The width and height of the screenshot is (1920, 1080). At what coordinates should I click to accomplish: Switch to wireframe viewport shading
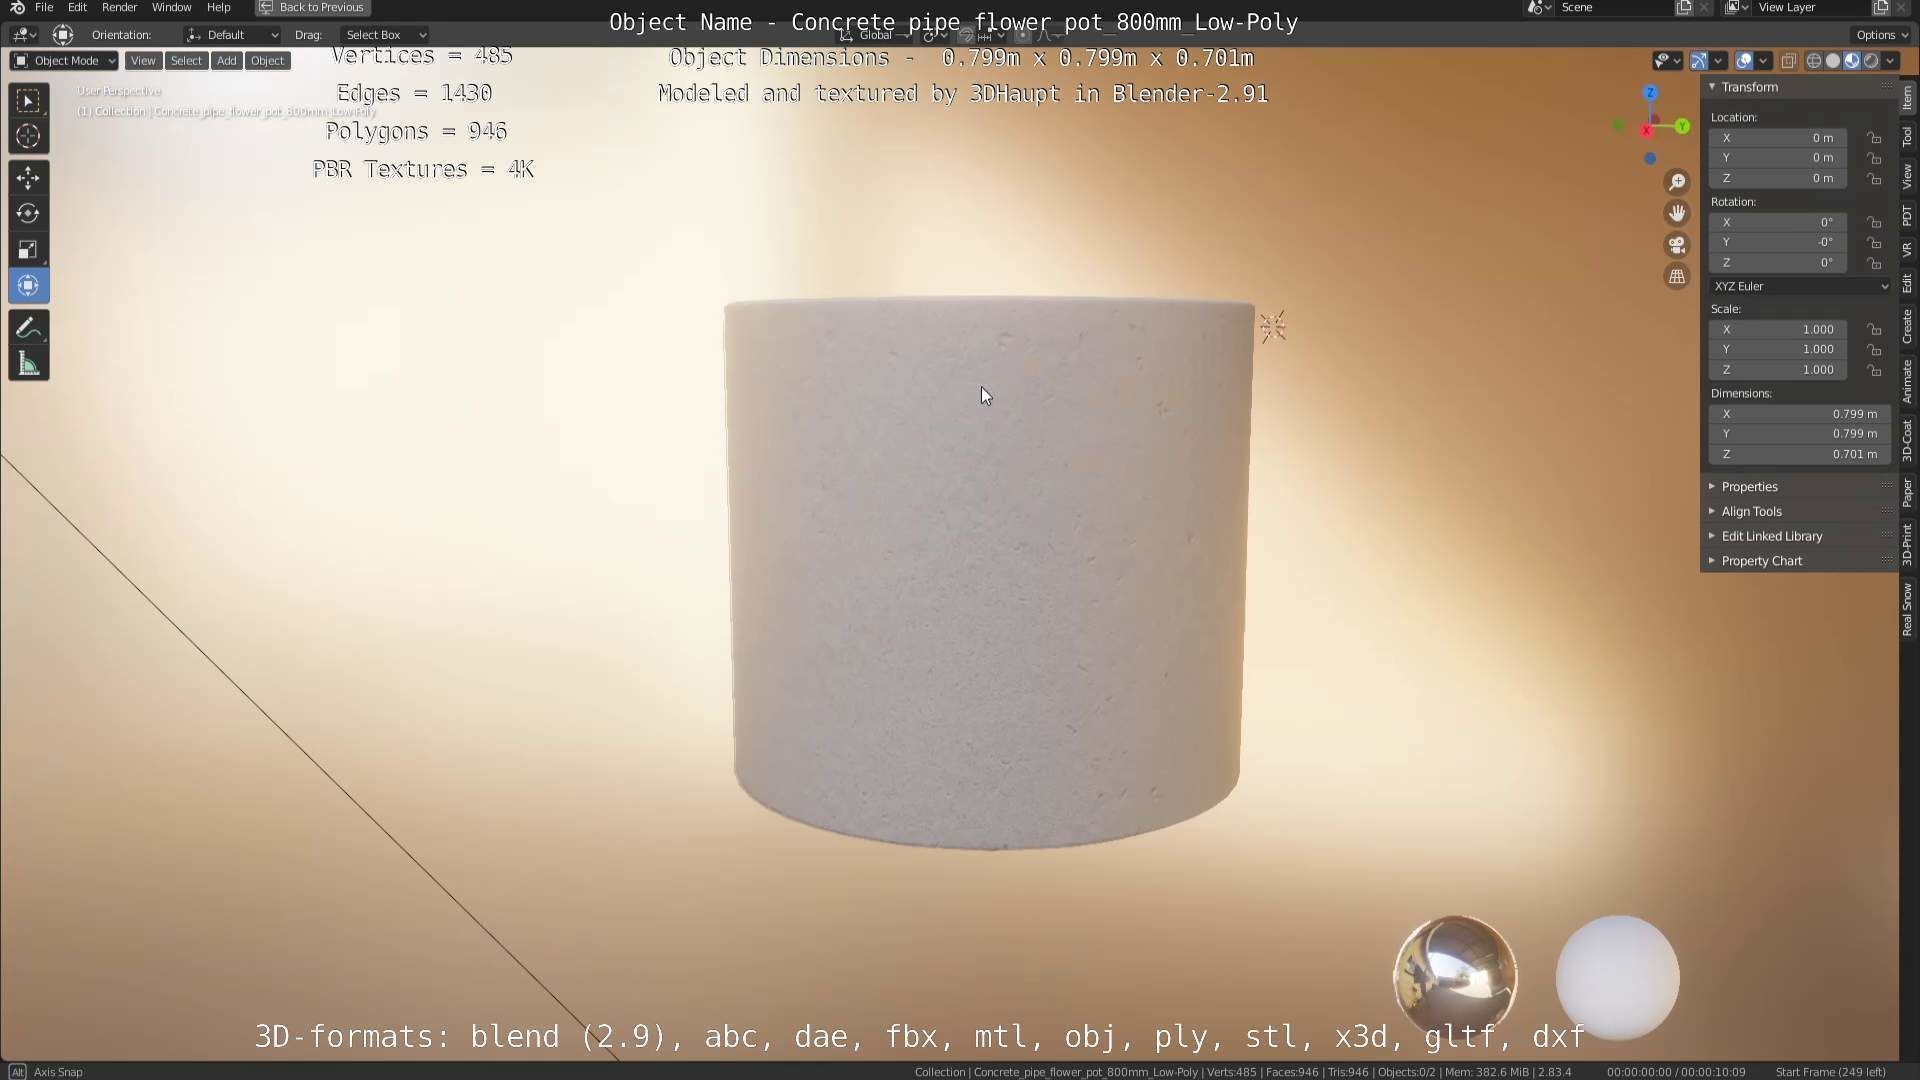(1814, 61)
